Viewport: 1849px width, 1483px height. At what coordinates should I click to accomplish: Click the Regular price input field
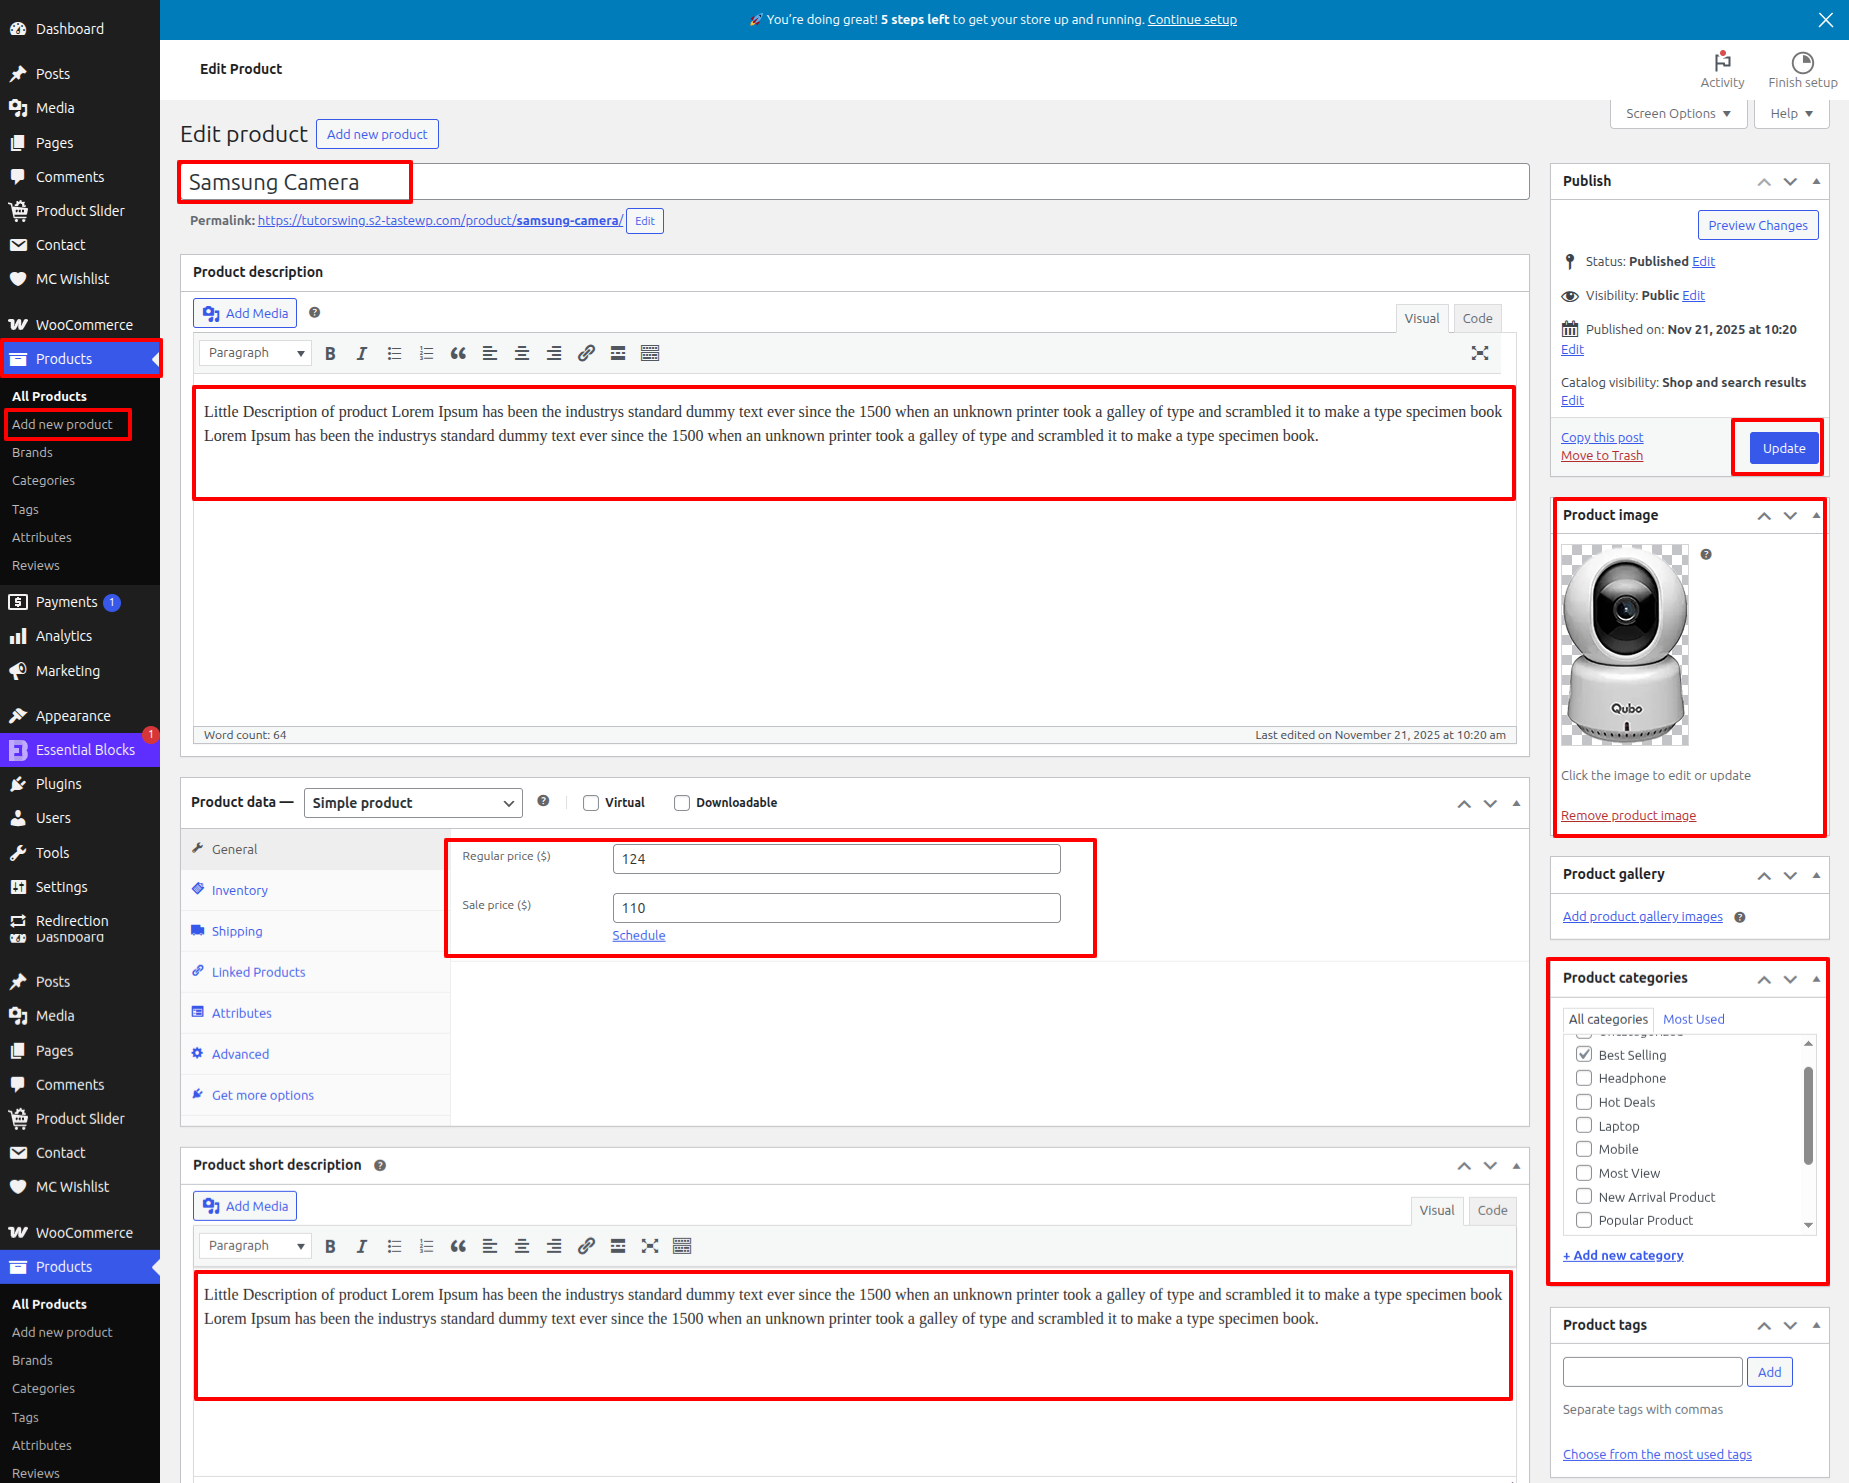point(836,859)
